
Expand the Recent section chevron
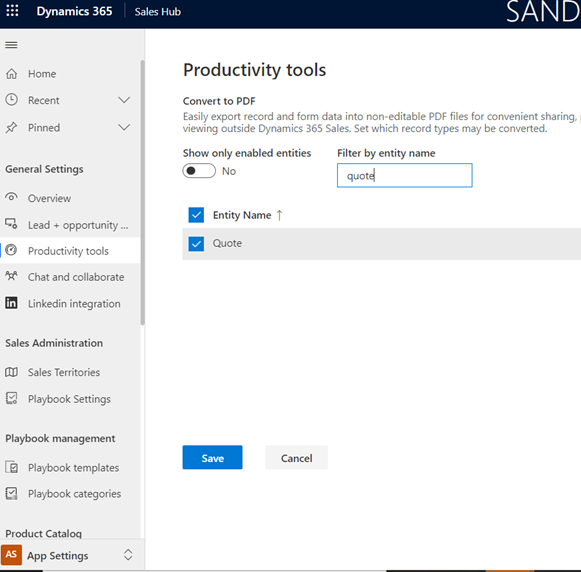pyautogui.click(x=124, y=100)
